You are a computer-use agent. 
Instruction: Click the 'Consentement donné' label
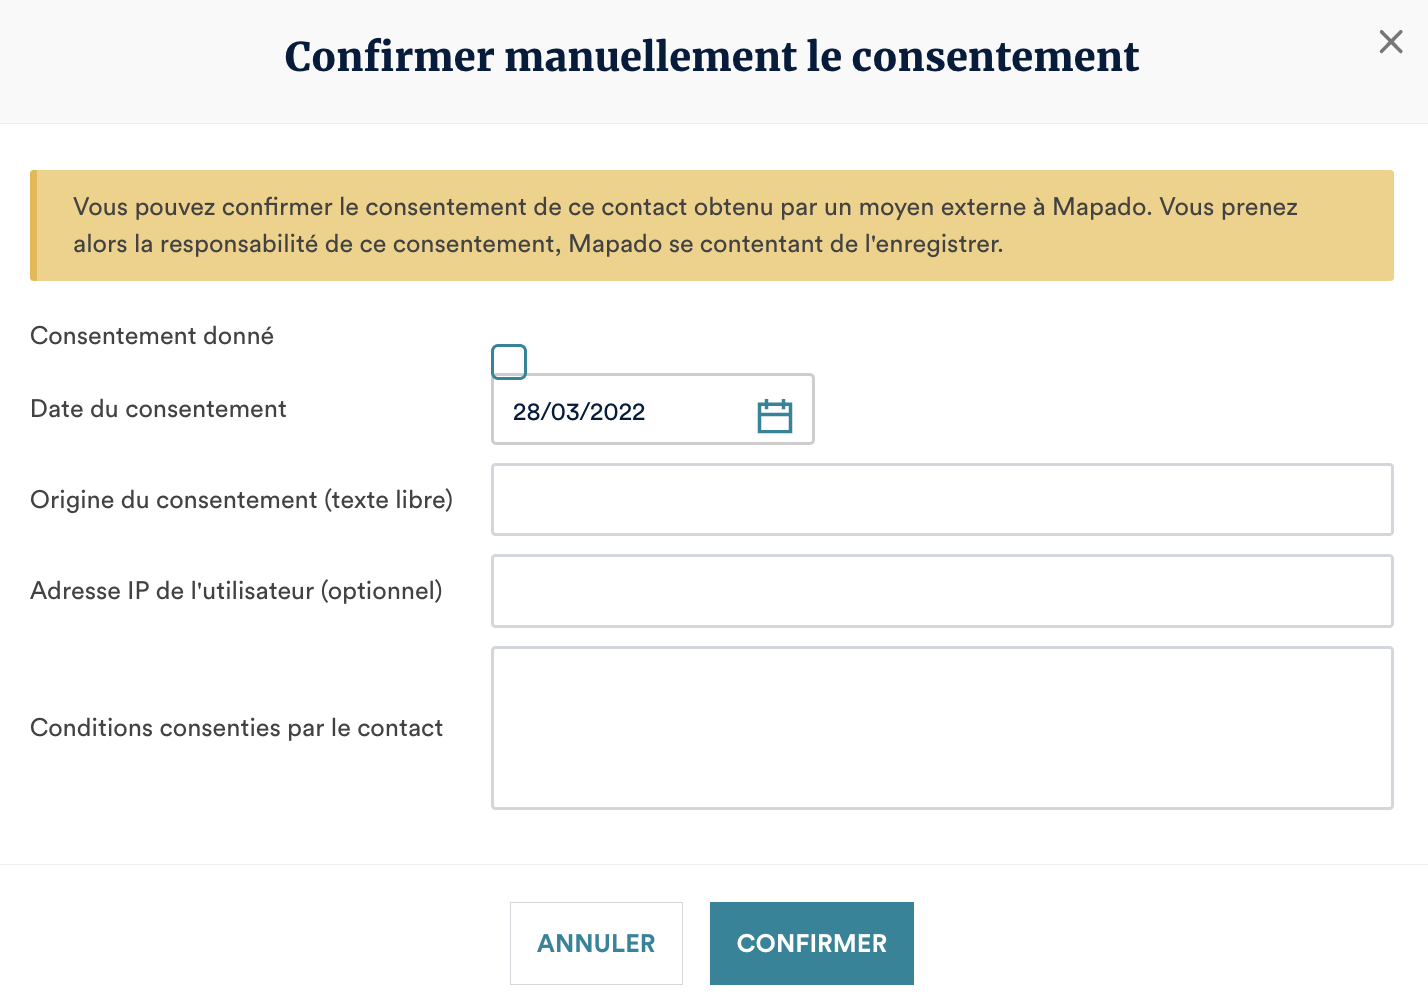[x=152, y=336]
